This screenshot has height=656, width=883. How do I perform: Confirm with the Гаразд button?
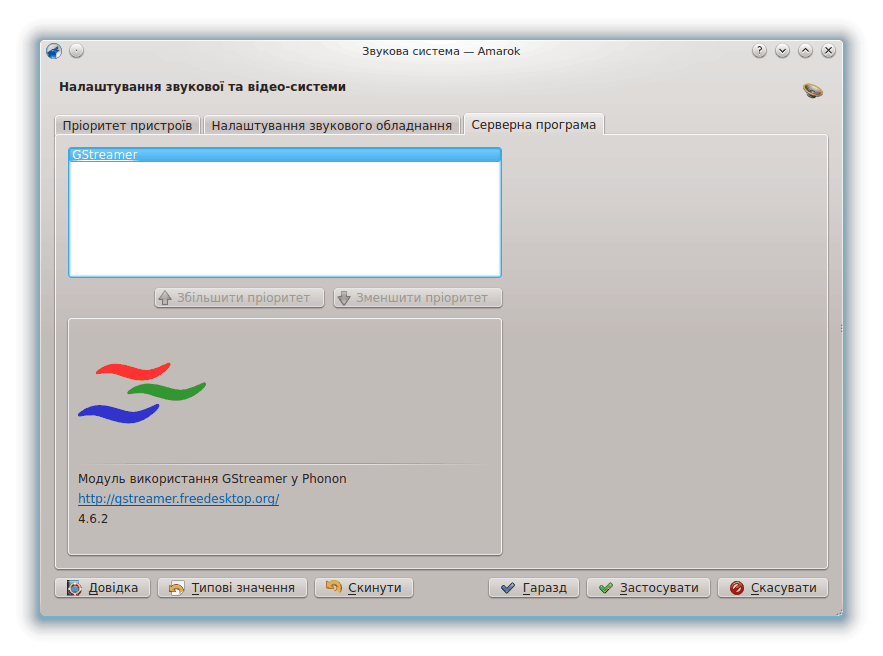(x=534, y=588)
